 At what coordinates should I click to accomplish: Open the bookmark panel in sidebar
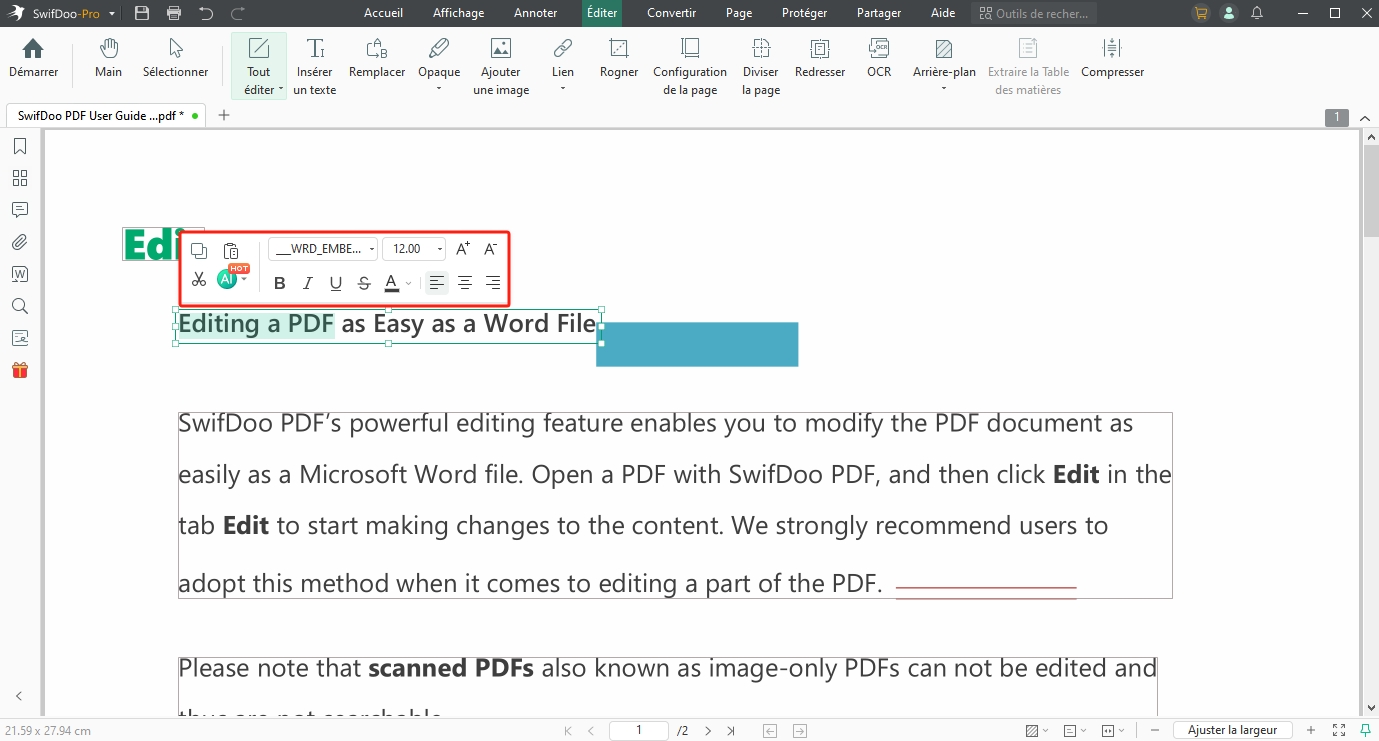(19, 147)
